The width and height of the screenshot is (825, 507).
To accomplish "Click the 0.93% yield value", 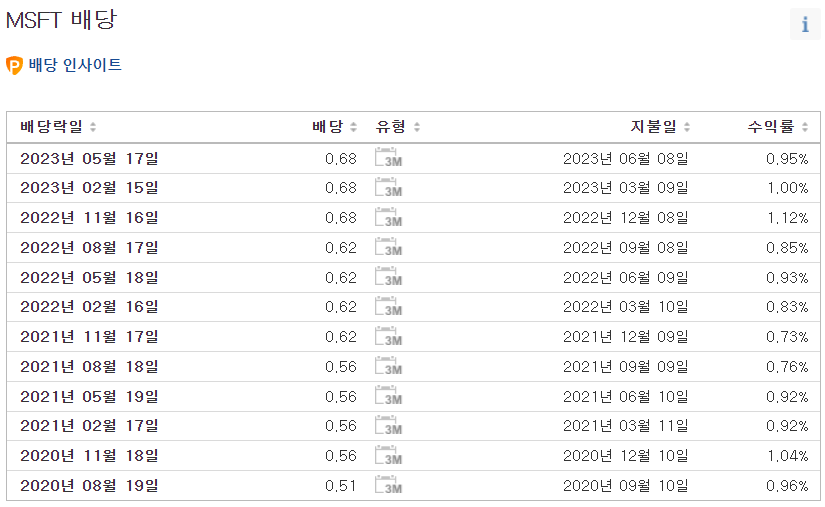I will coord(787,277).
